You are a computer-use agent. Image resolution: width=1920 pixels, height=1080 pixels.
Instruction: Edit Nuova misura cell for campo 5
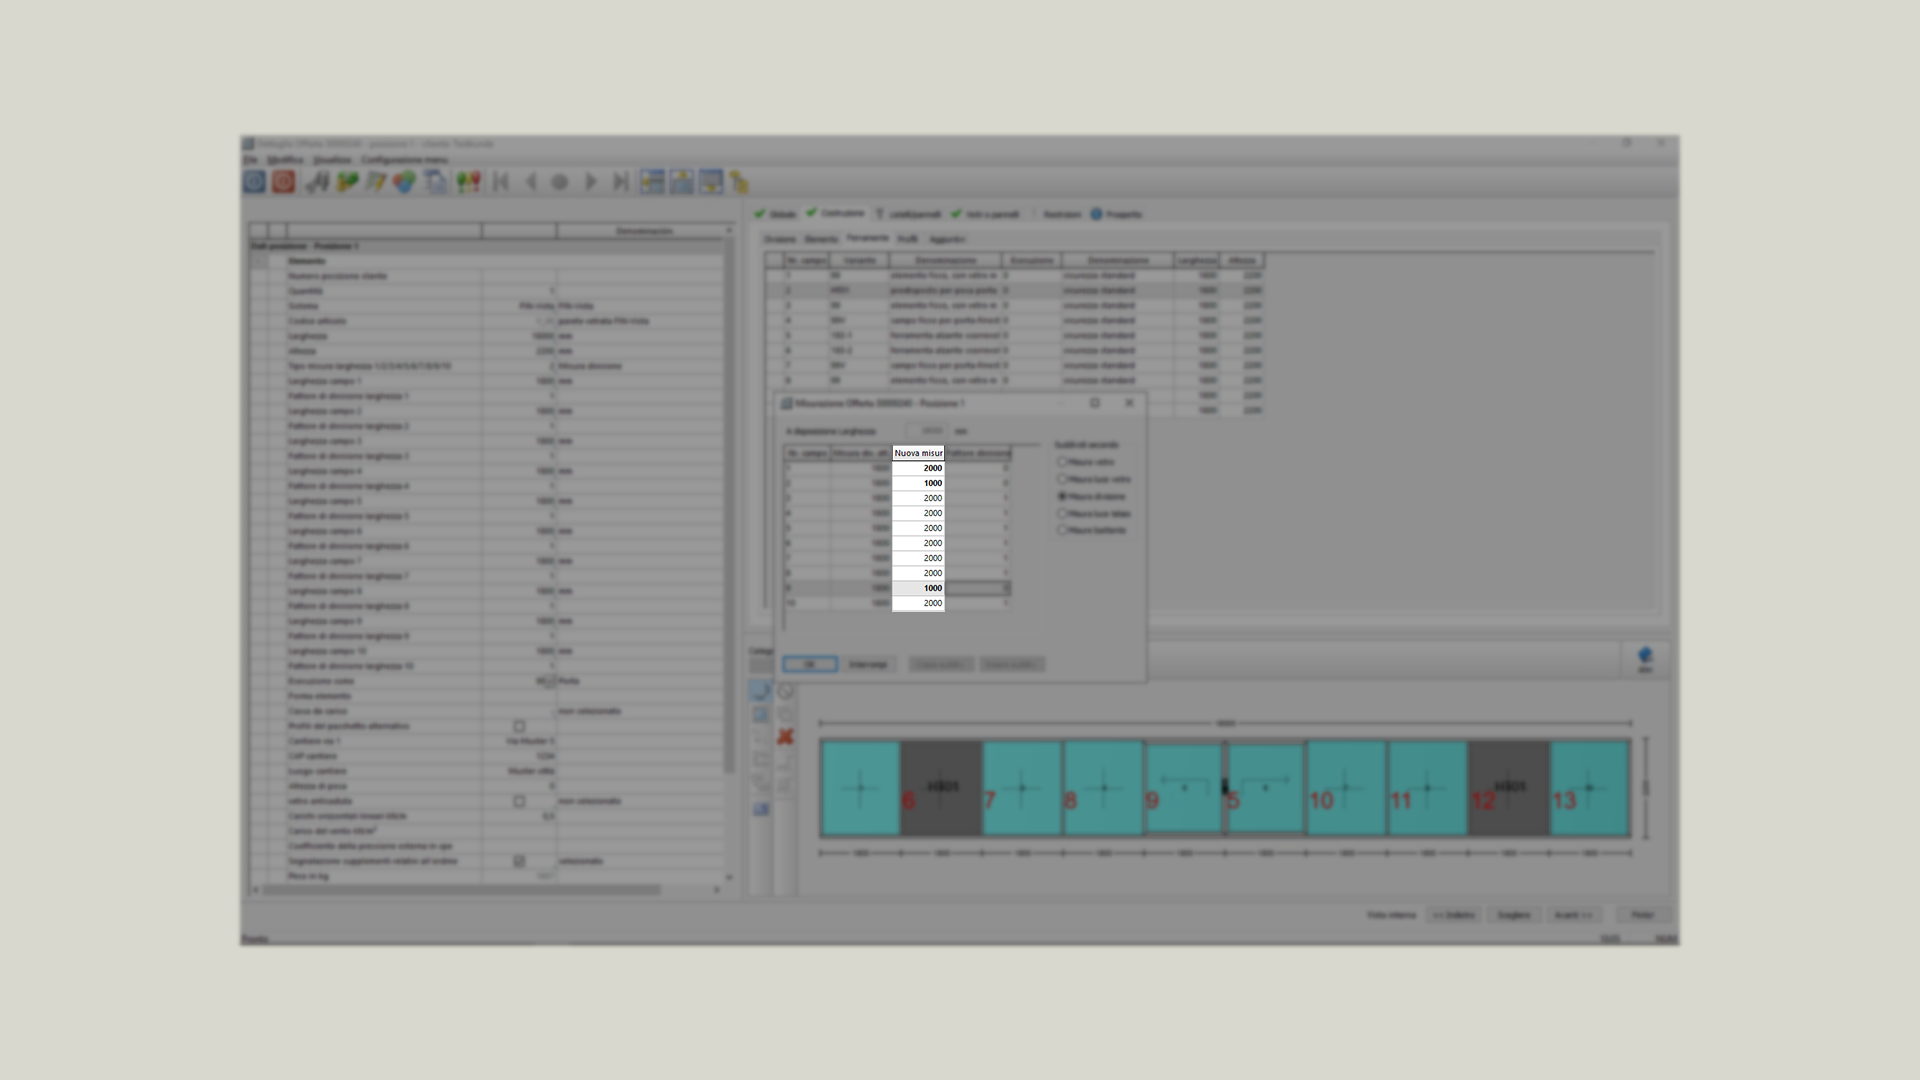[918, 528]
